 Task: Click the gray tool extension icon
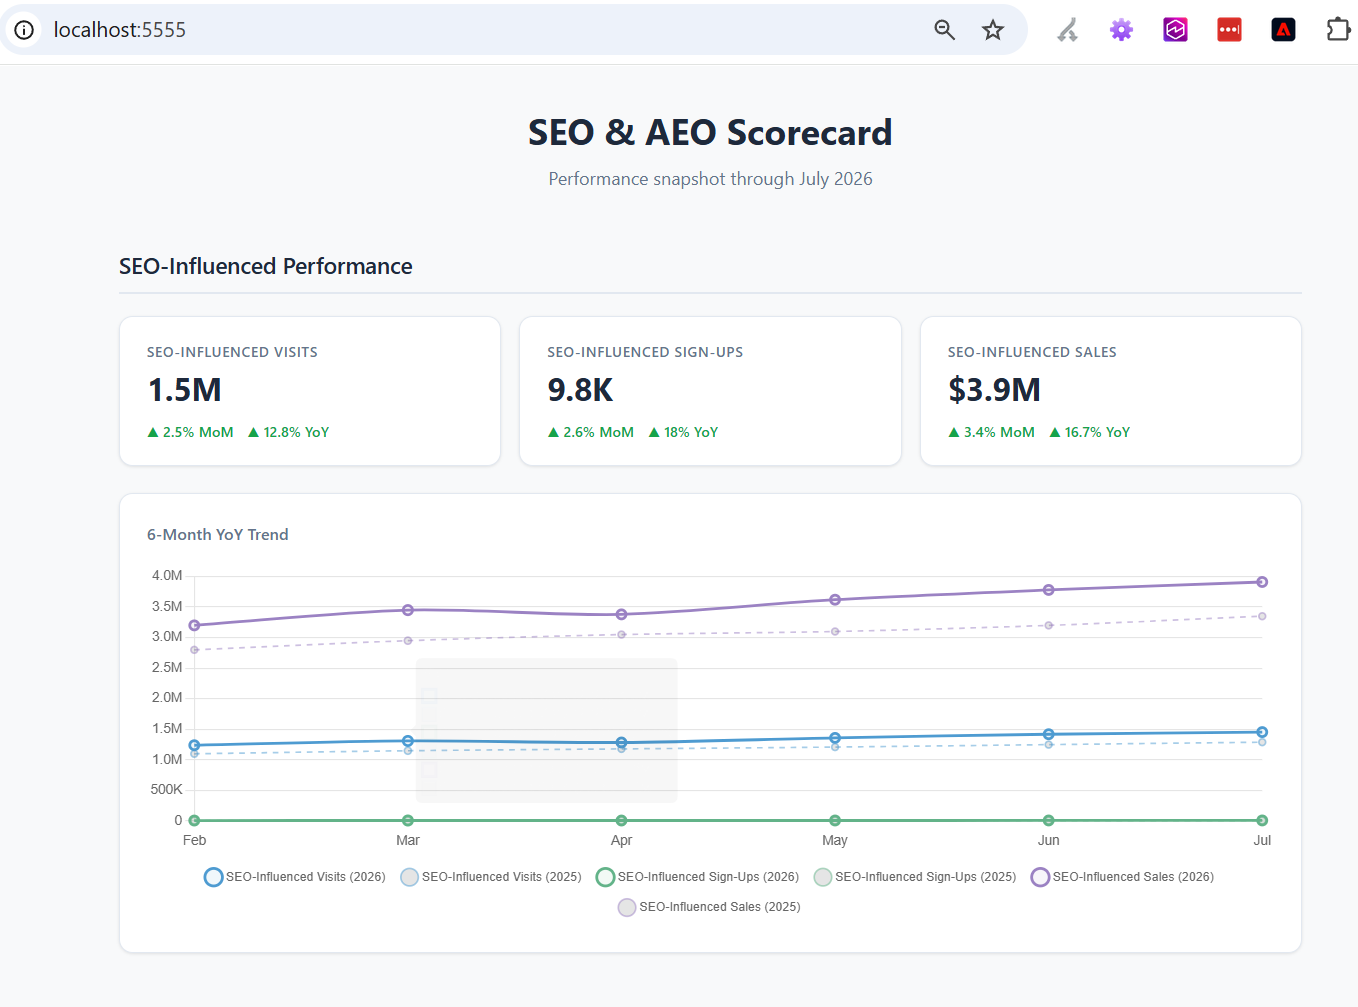tap(1067, 30)
